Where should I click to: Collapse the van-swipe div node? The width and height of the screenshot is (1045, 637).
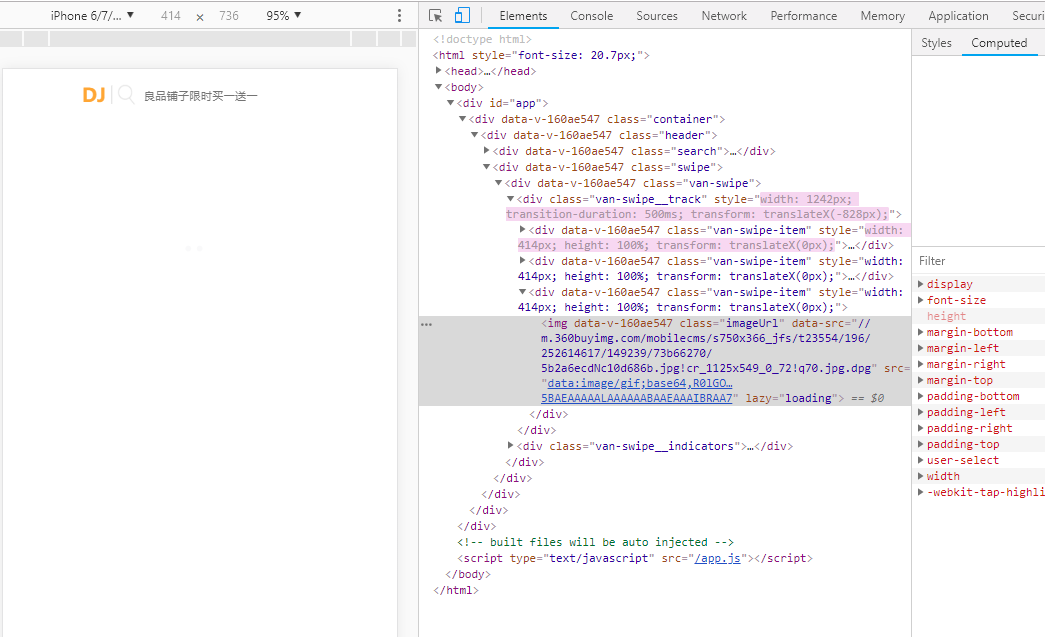(499, 183)
